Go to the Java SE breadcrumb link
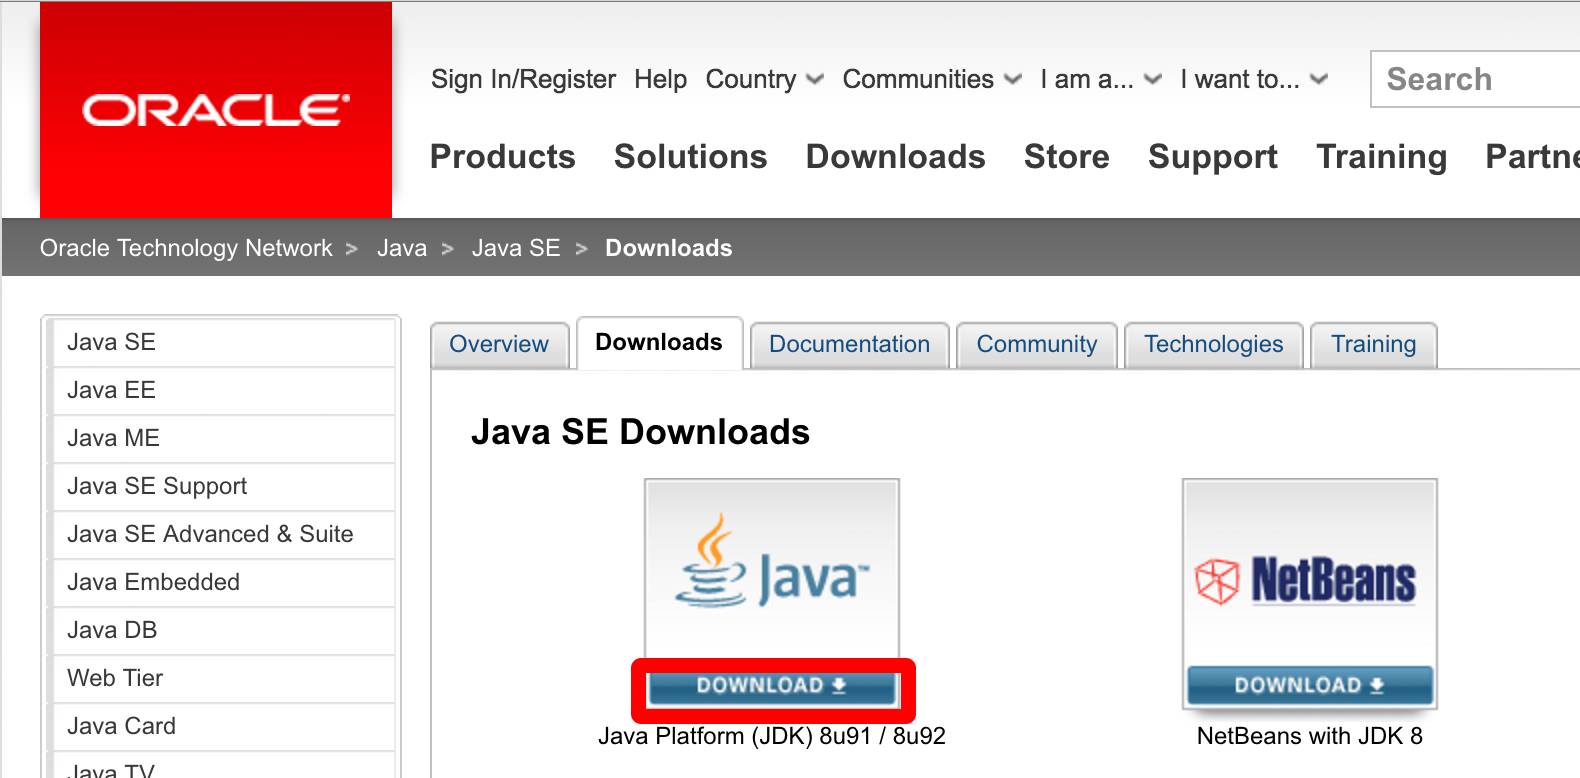 tap(516, 248)
